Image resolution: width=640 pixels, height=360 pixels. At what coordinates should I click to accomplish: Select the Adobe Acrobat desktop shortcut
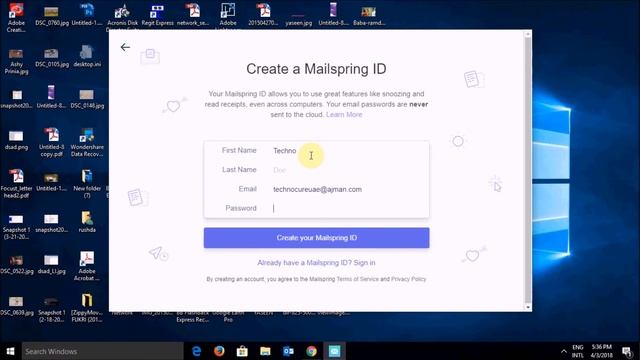[x=87, y=266]
